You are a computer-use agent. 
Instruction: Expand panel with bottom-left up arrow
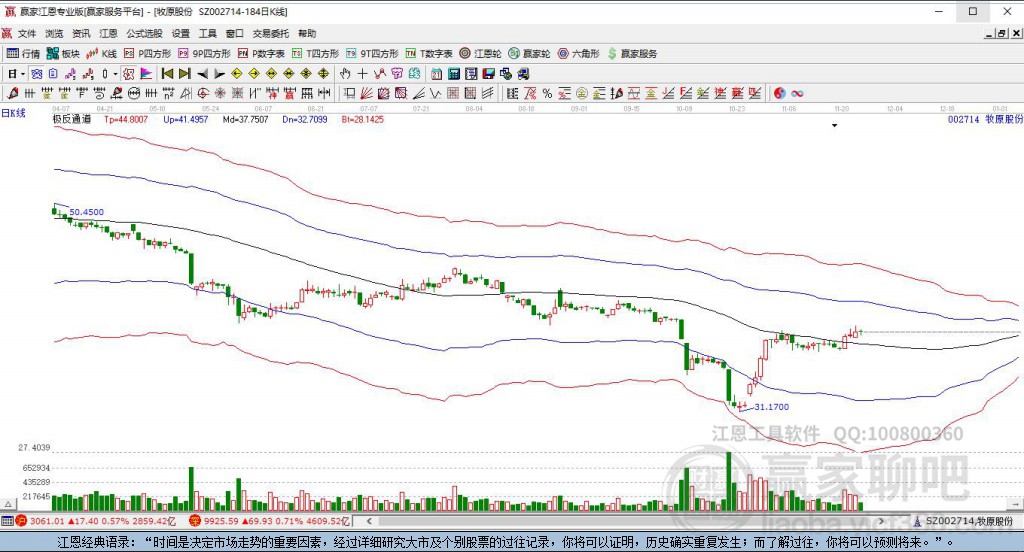pos(8,504)
